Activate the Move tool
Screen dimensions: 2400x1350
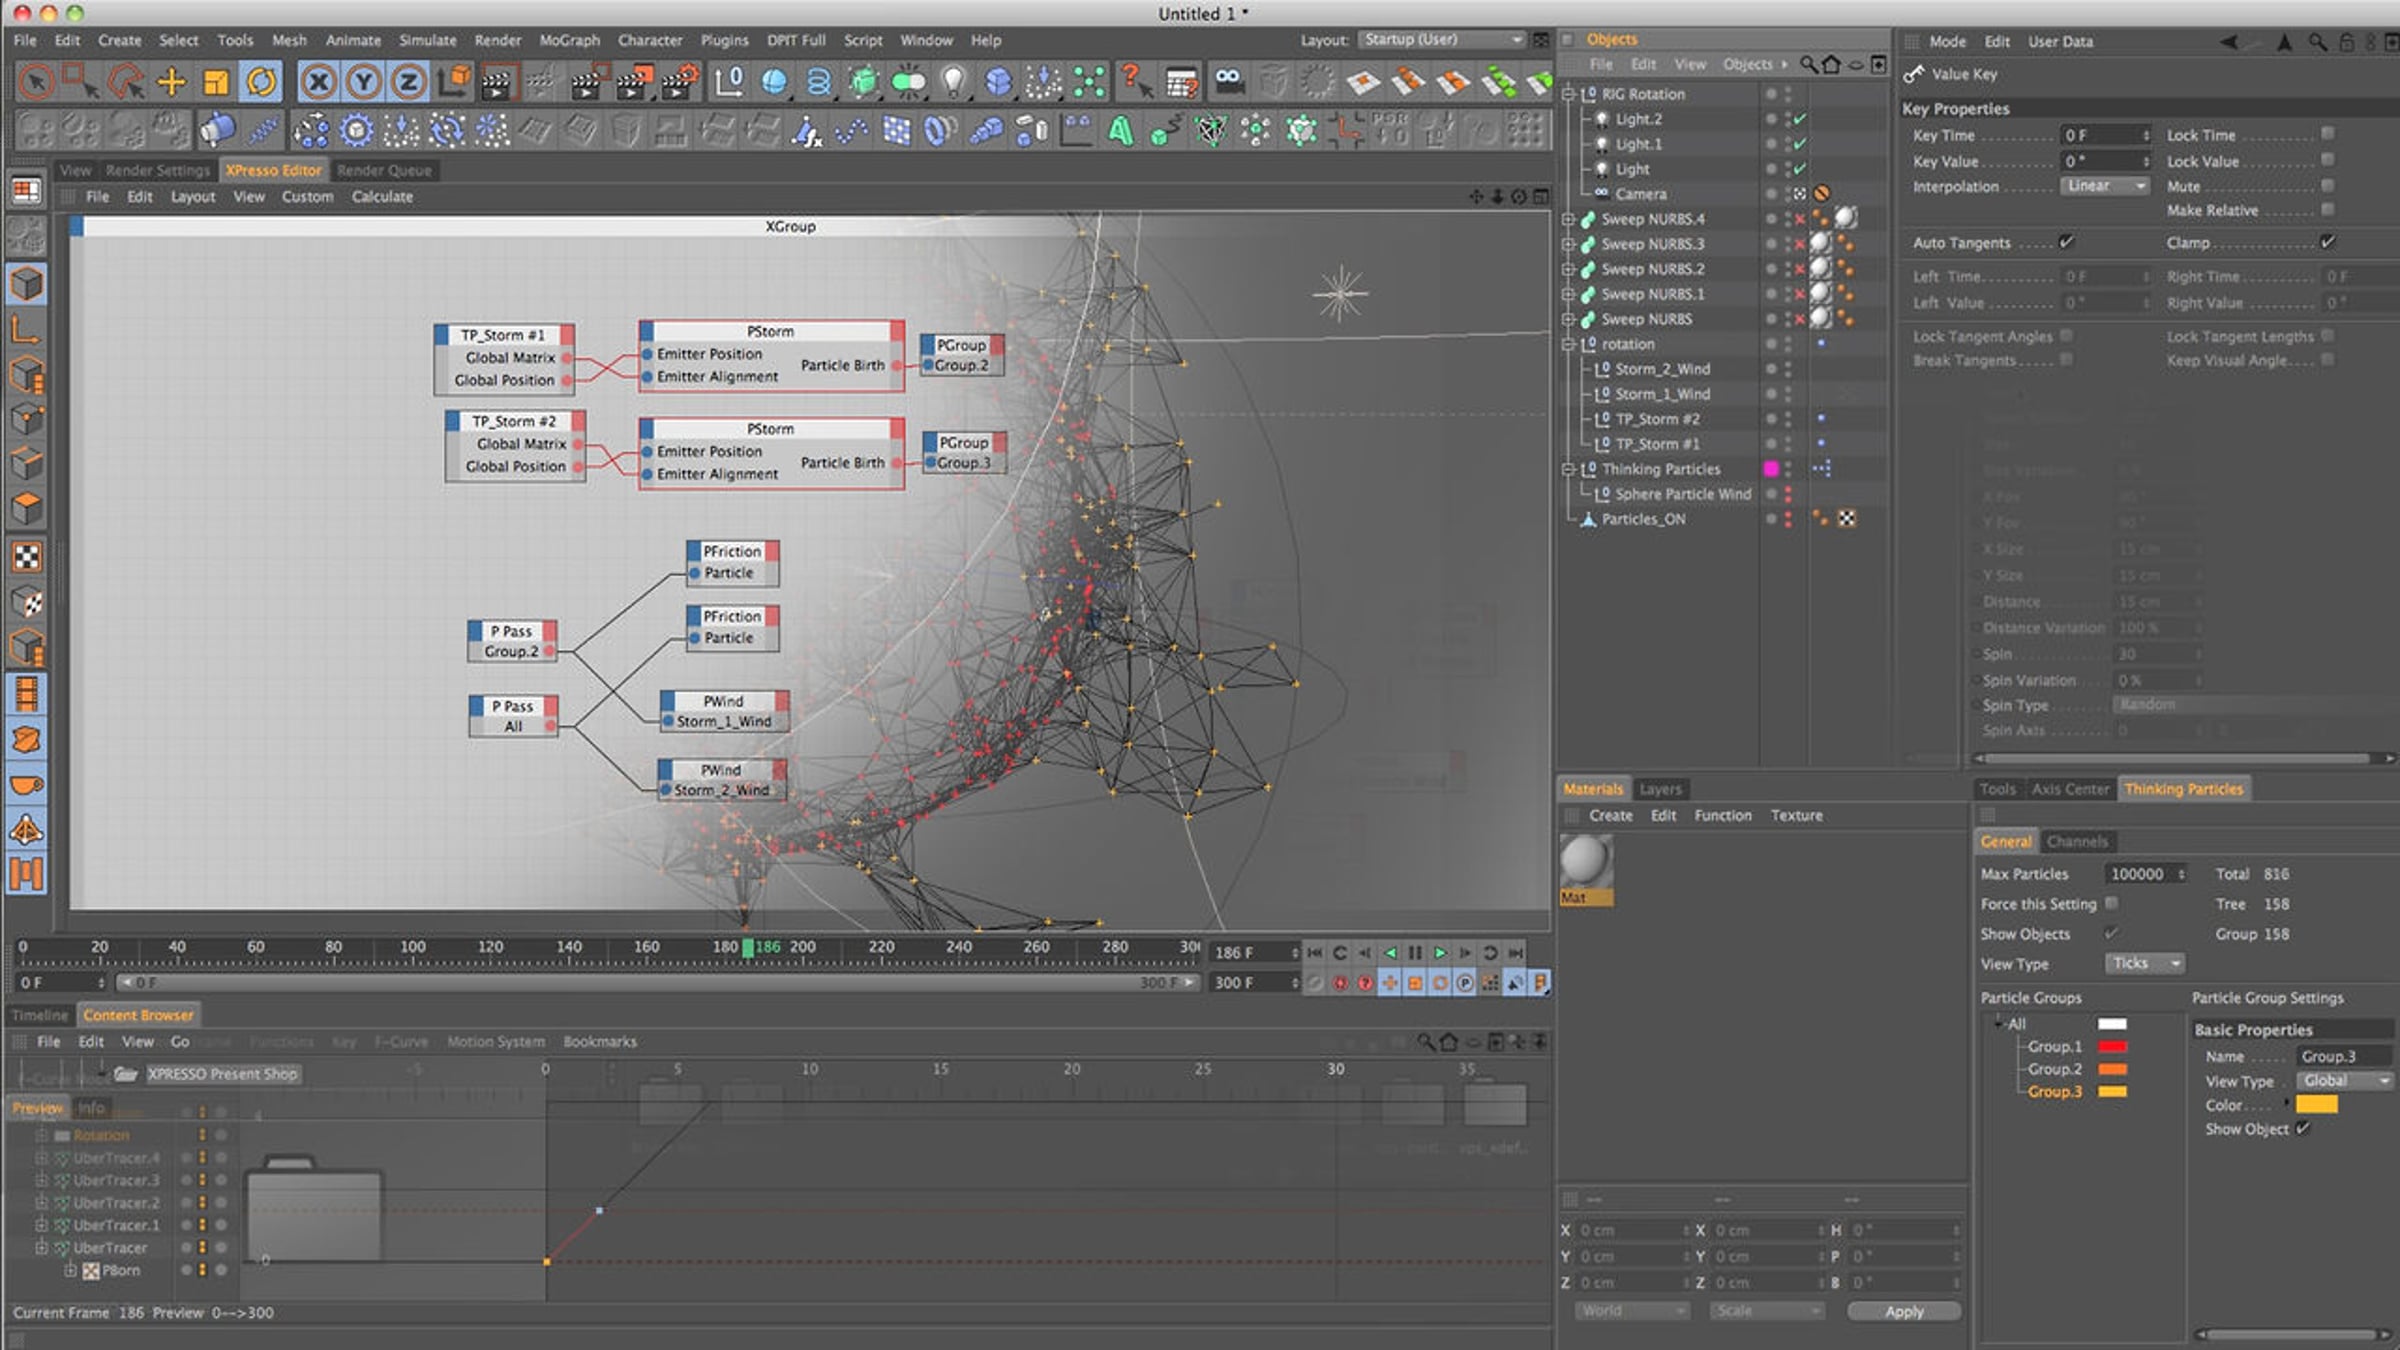point(171,82)
